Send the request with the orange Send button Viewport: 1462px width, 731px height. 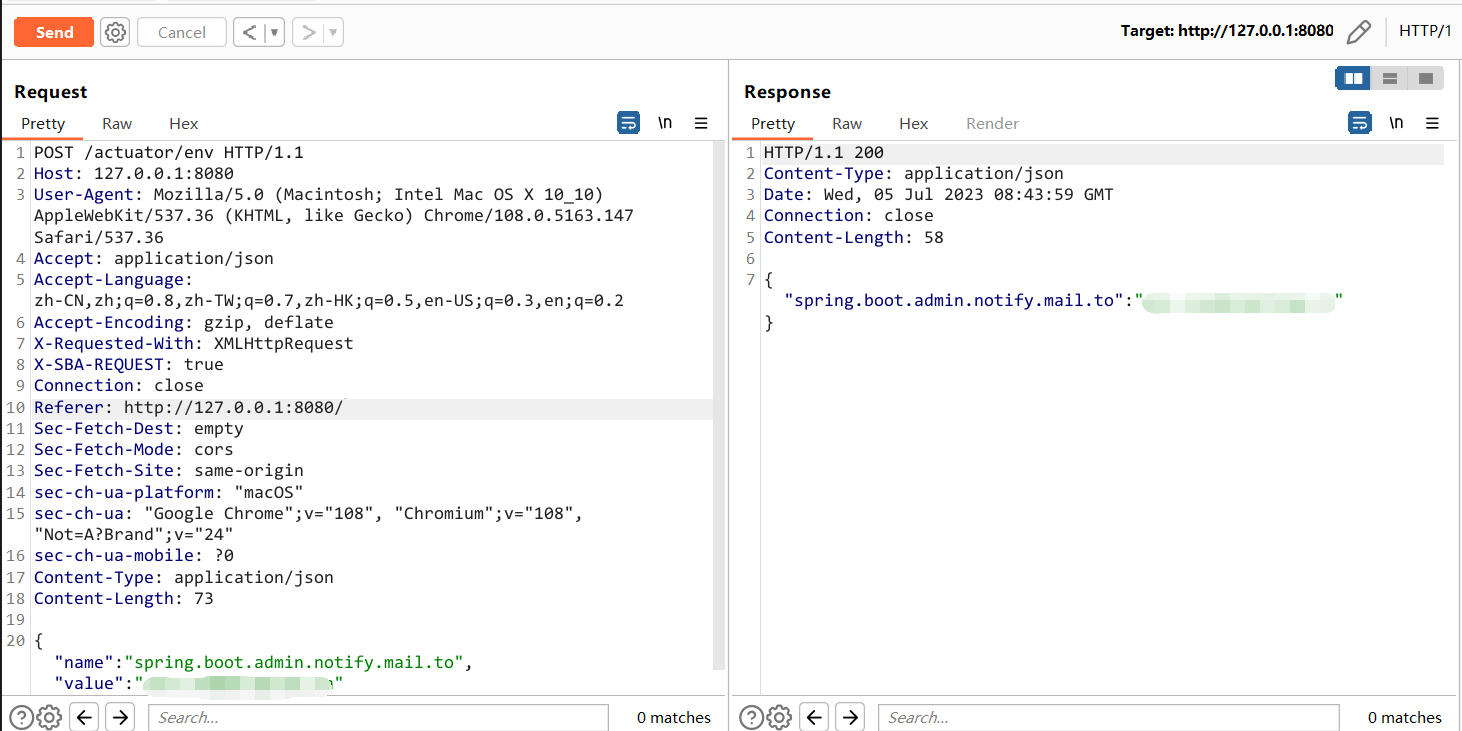[x=54, y=32]
